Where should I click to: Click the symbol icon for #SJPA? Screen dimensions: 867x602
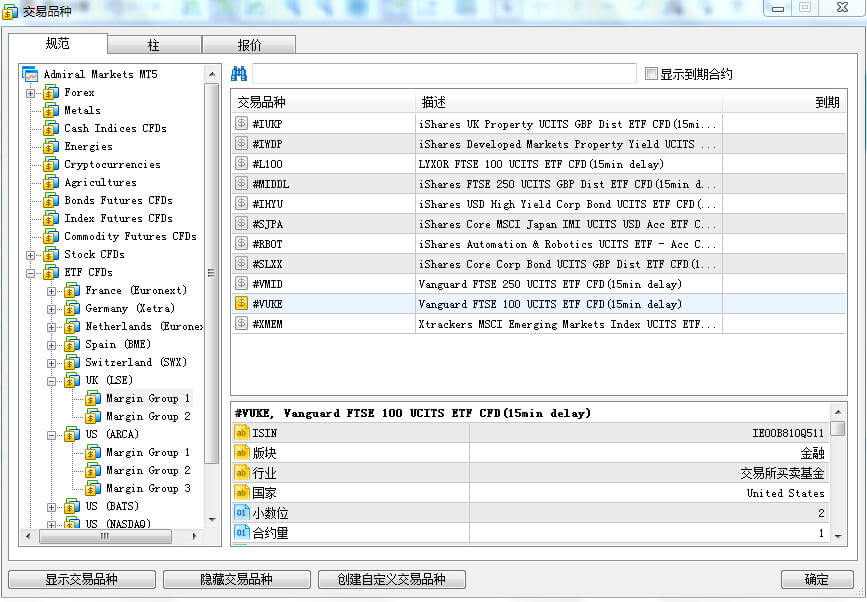[x=241, y=223]
